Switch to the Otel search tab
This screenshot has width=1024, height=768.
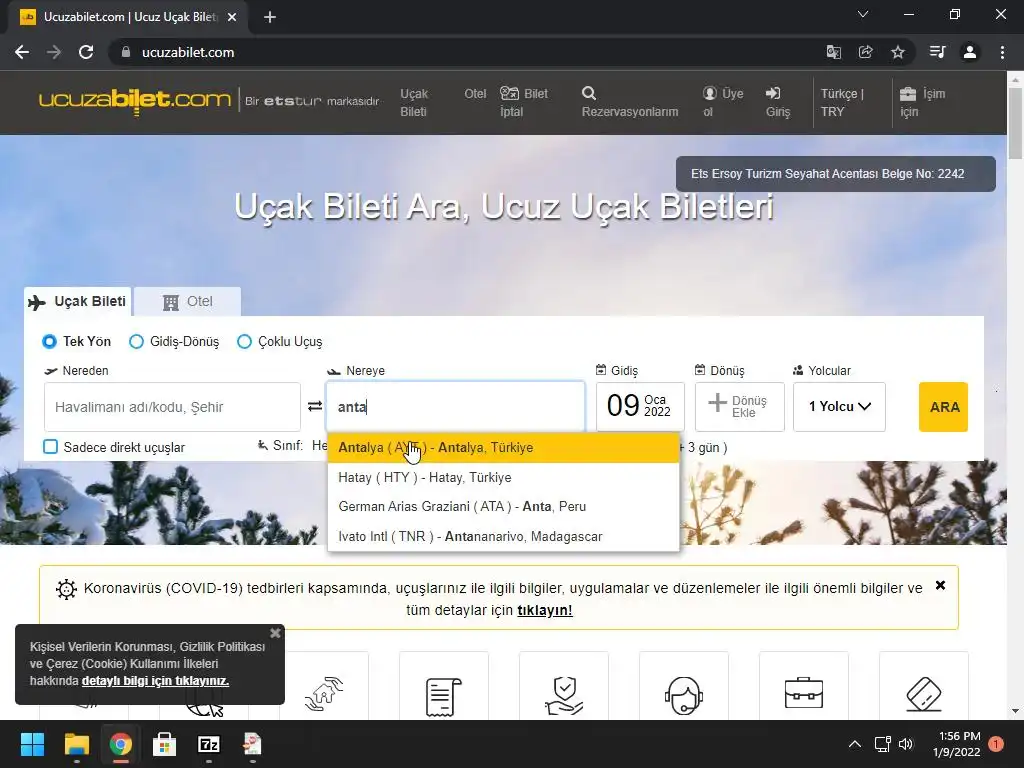[x=187, y=302]
